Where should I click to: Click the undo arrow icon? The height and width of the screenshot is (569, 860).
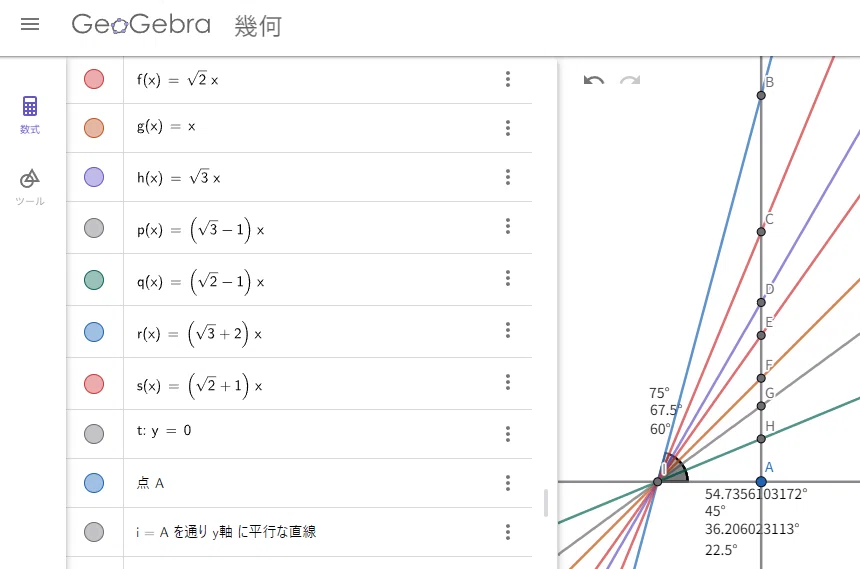[x=593, y=81]
